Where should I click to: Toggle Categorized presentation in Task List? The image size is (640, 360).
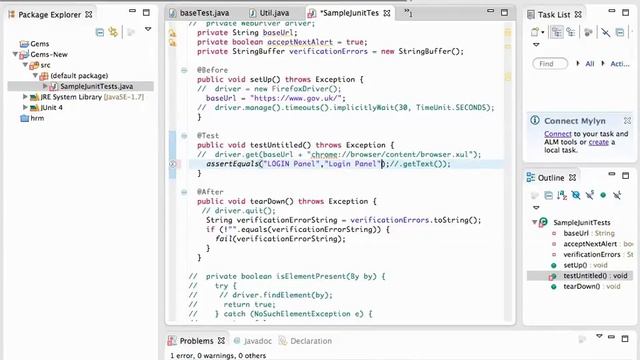pyautogui.click(x=557, y=32)
